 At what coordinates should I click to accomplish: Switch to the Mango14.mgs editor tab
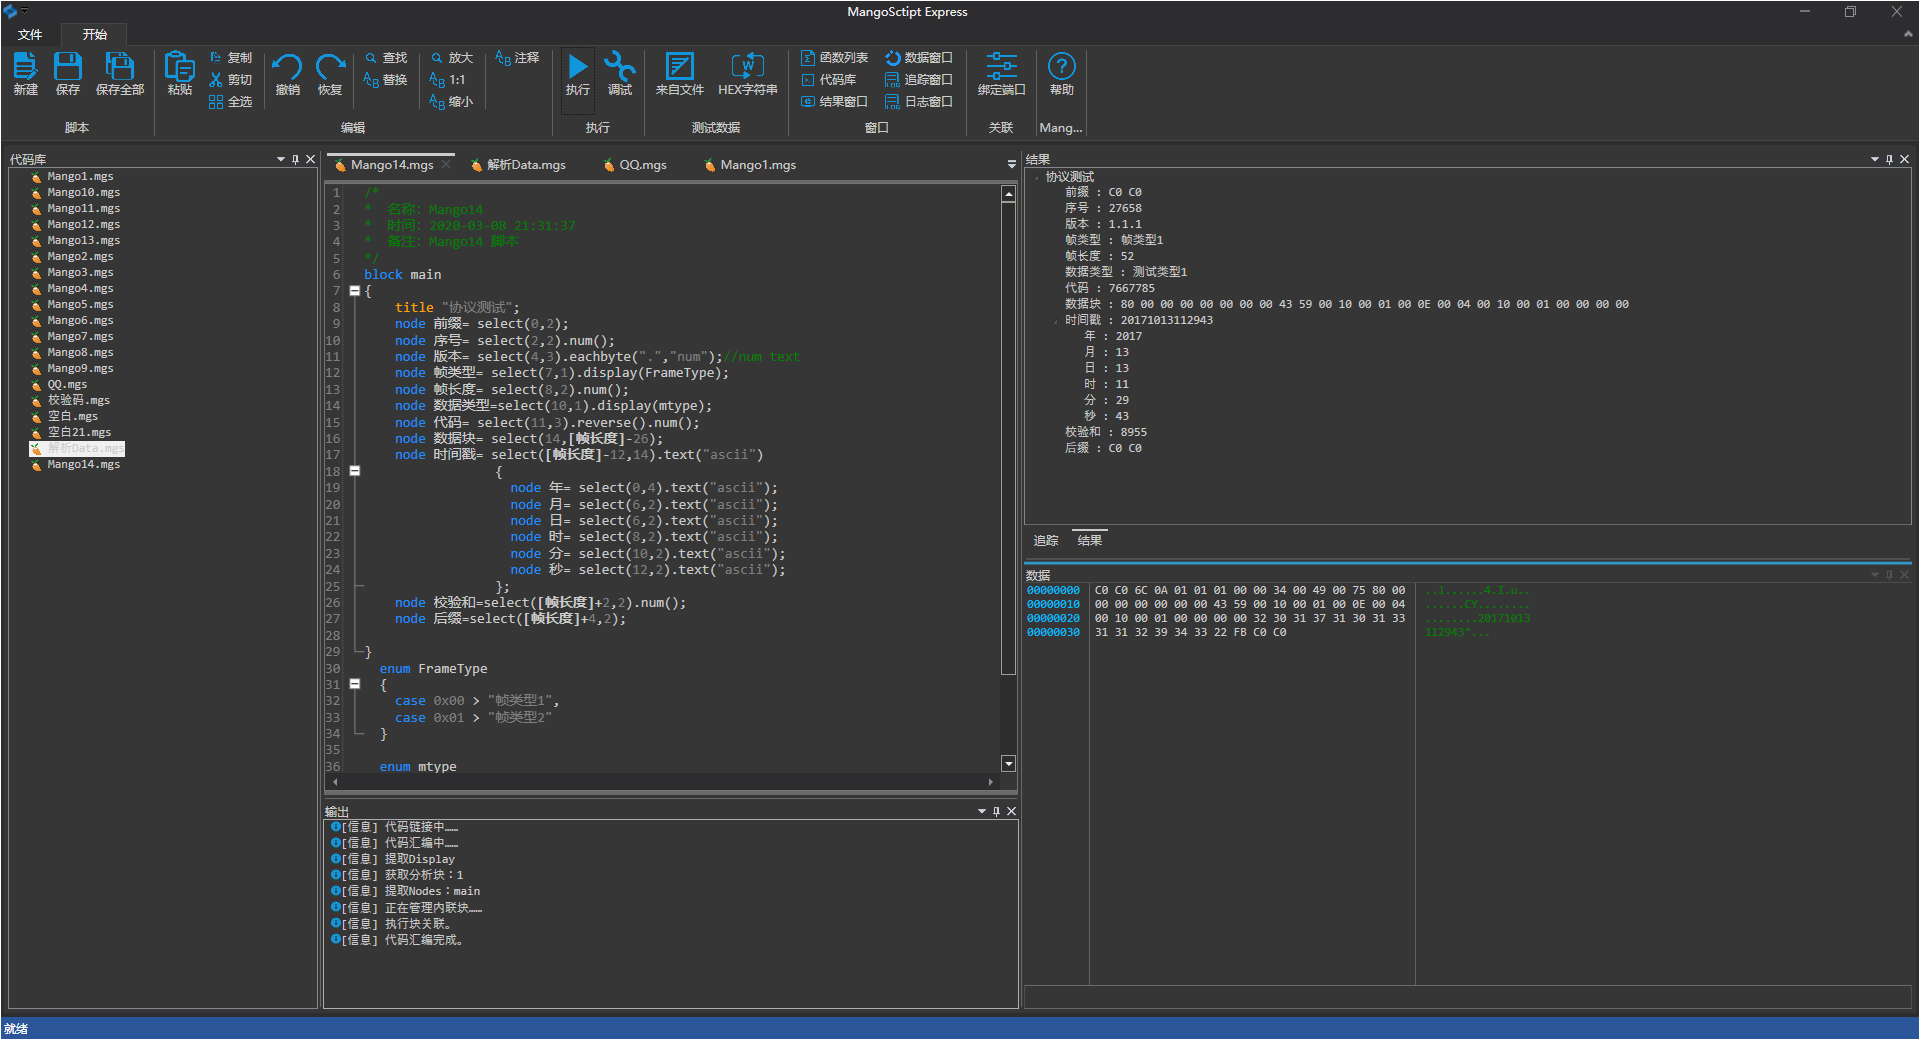(x=392, y=165)
